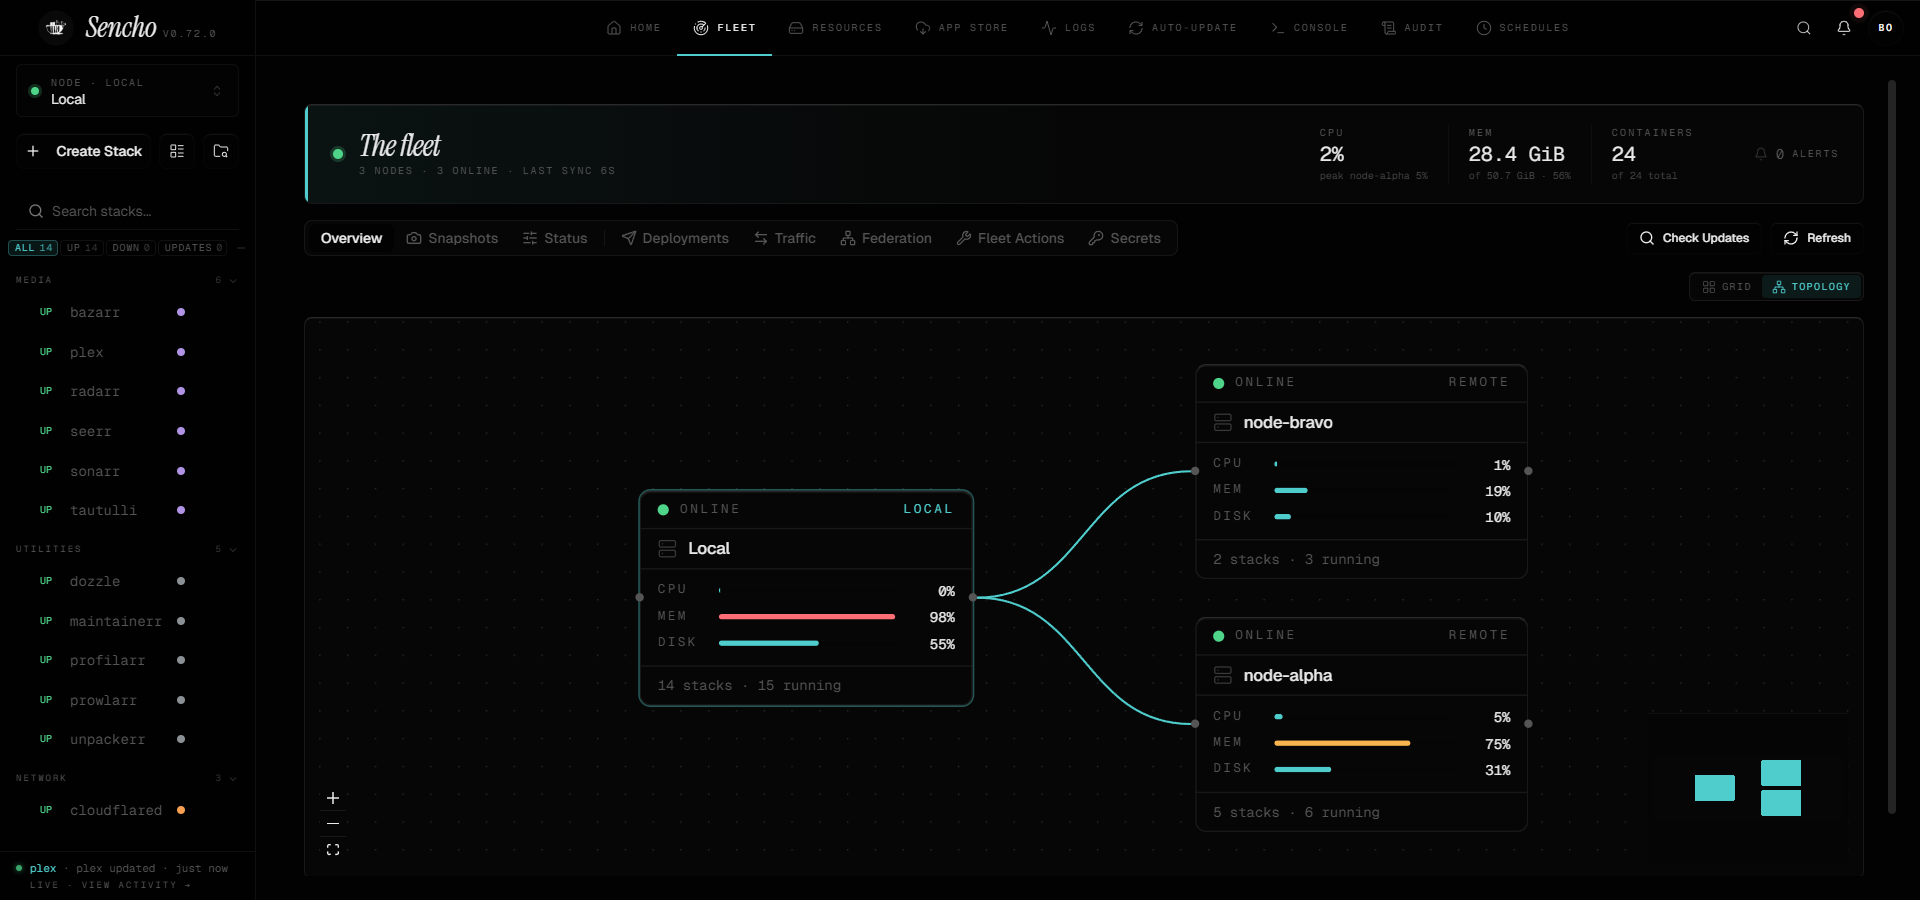Collapse the NETWORK stack group
Viewport: 1920px width, 900px height.
pyautogui.click(x=127, y=778)
